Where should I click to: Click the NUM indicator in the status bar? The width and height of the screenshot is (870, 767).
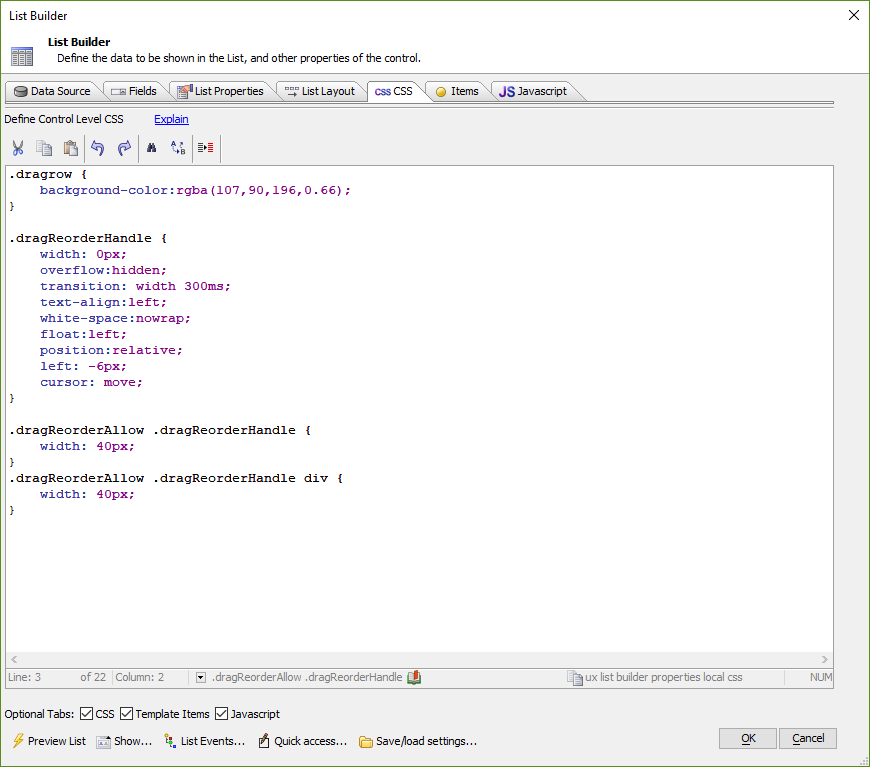820,677
